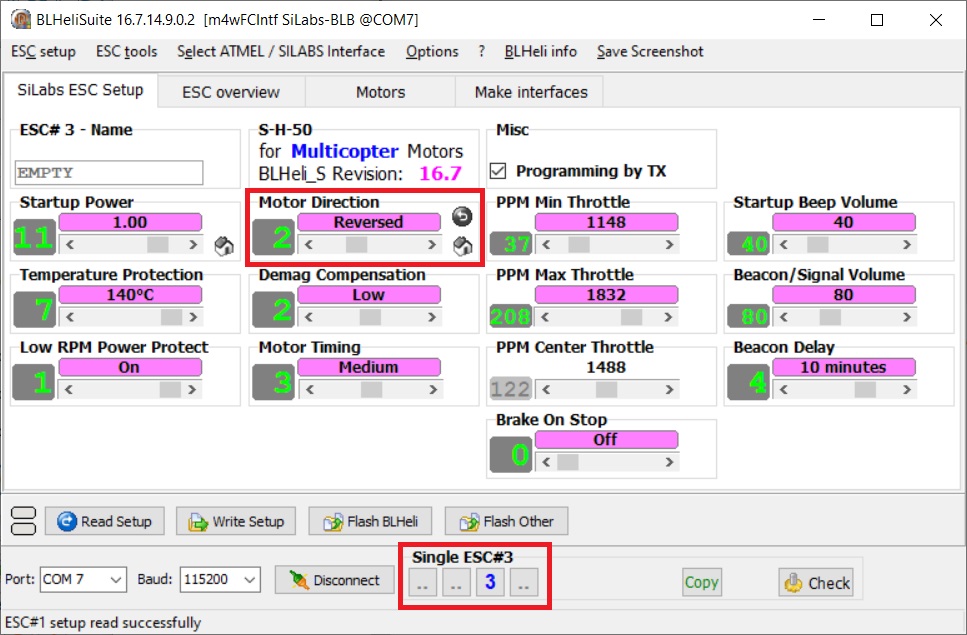This screenshot has height=635, width=967.
Task: Select the fourth ESC slot button
Action: (524, 581)
